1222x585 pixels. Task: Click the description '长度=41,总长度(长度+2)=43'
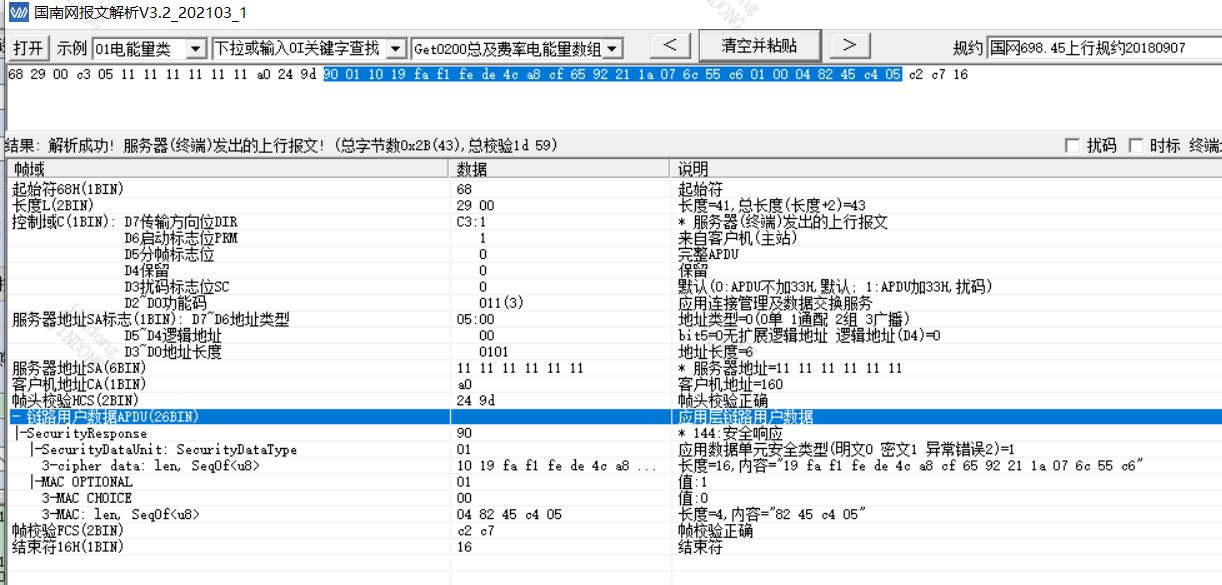pos(772,205)
